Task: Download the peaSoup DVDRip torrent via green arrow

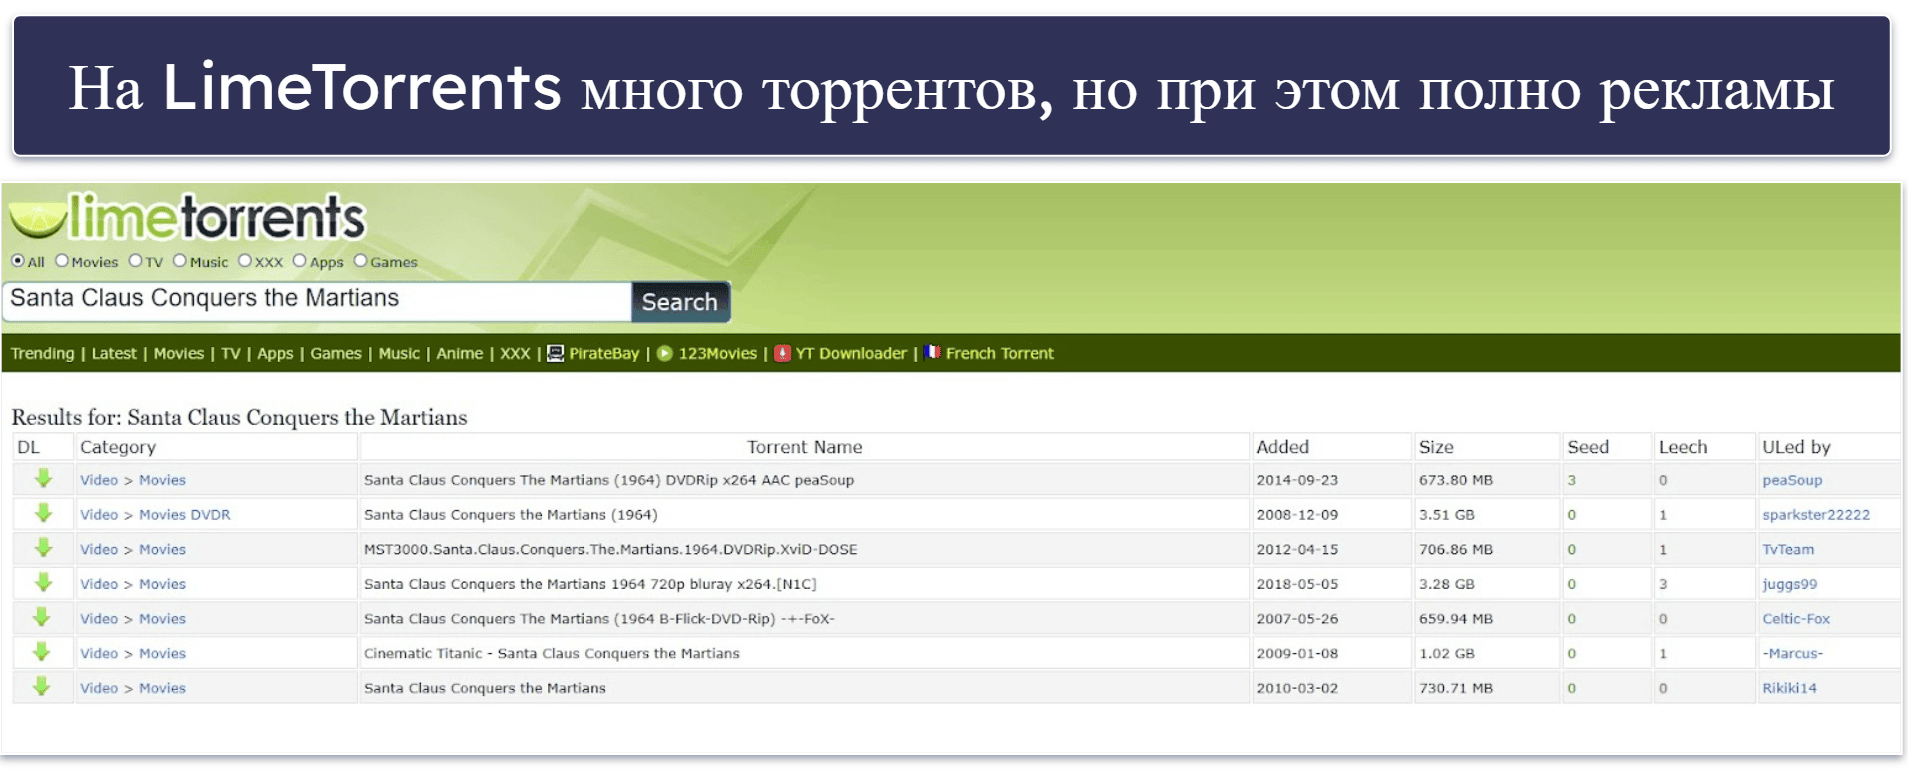Action: pos(43,479)
